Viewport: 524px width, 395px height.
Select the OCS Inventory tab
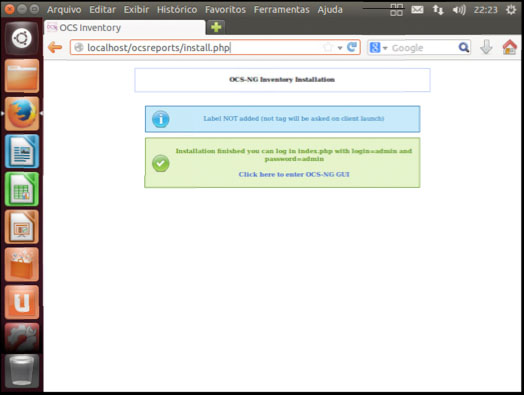click(124, 27)
